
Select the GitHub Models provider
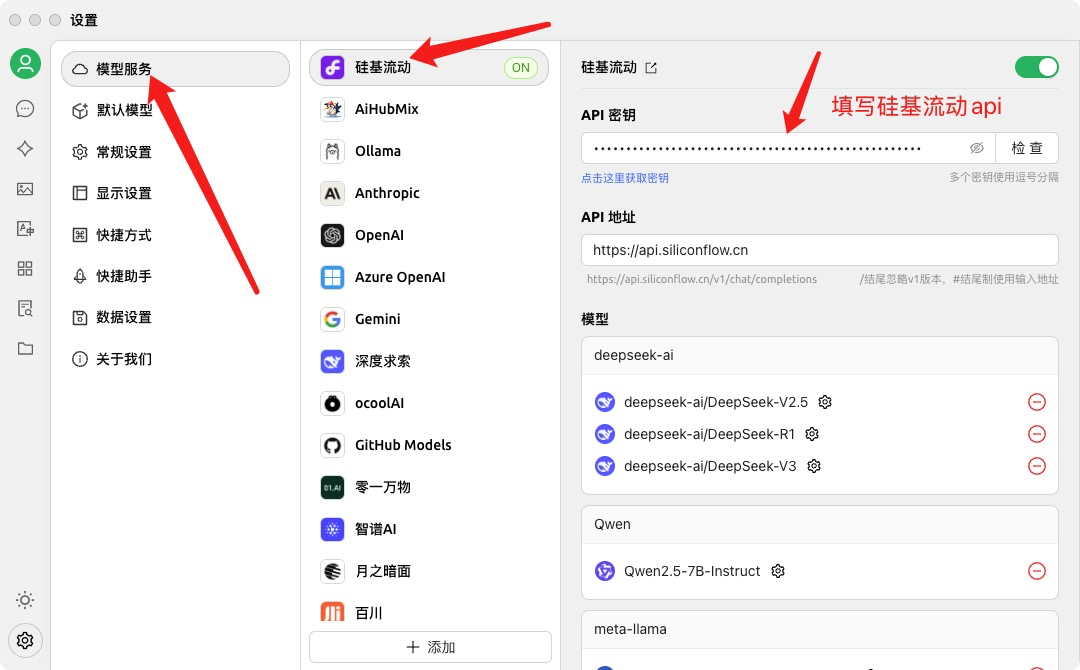tap(428, 445)
